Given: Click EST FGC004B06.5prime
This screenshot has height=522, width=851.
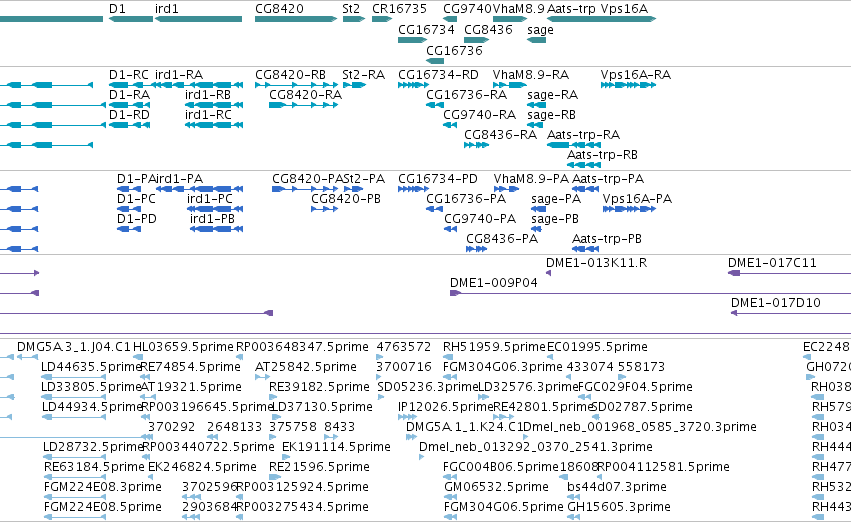Looking at the screenshot, I should click(448, 478).
